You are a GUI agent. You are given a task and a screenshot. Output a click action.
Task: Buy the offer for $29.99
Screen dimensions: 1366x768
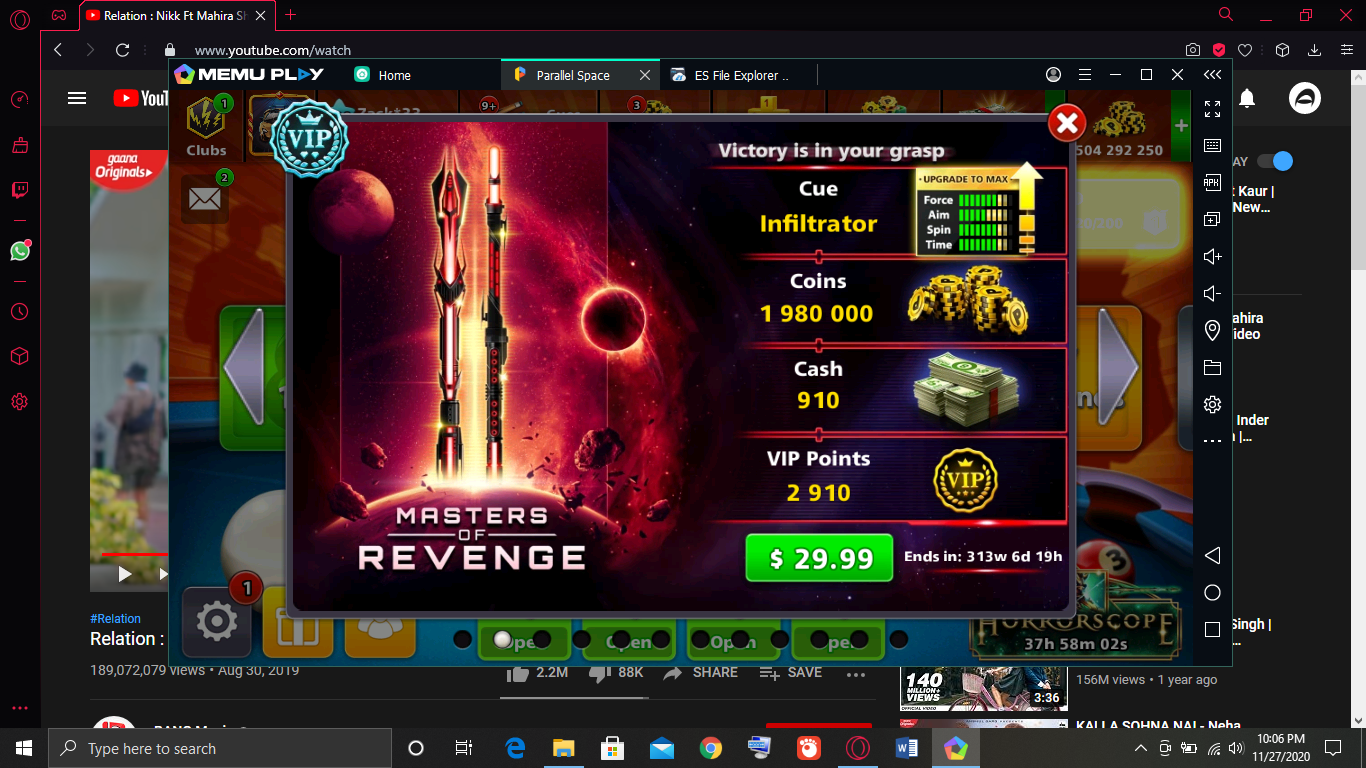819,558
